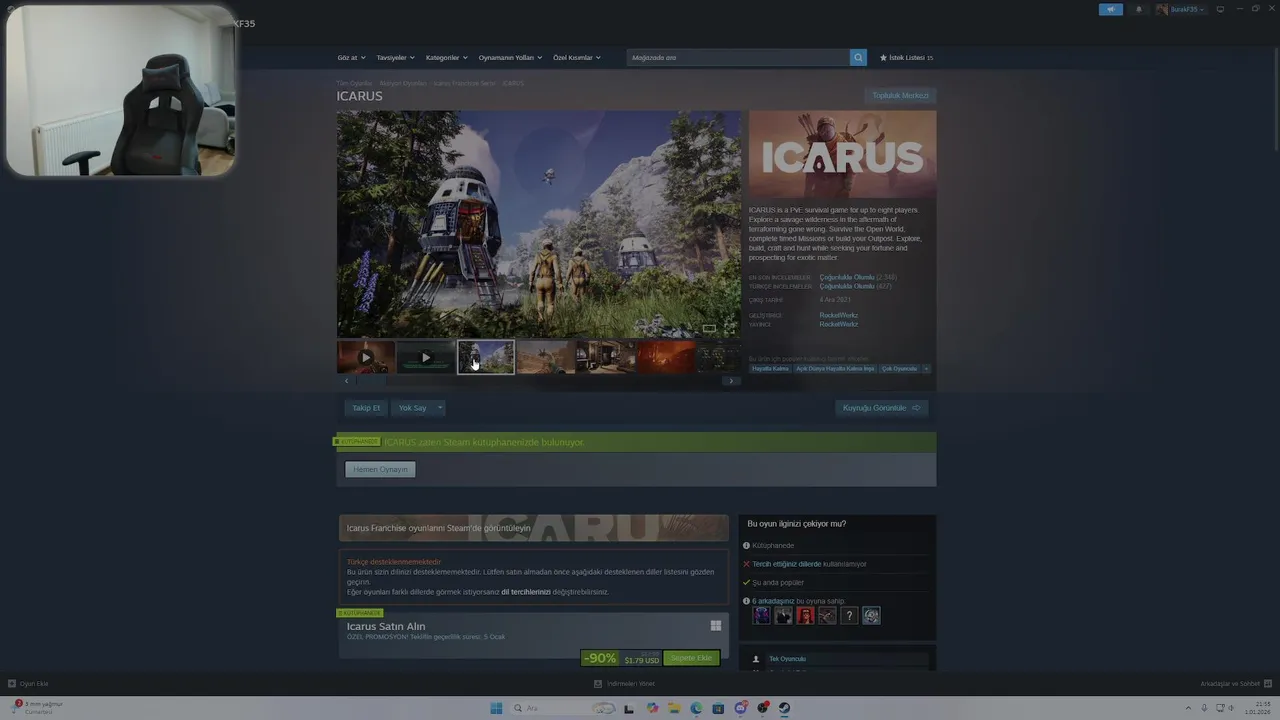Select the fiery orange screenshot thumbnail
The height and width of the screenshot is (720, 1280).
tap(666, 357)
